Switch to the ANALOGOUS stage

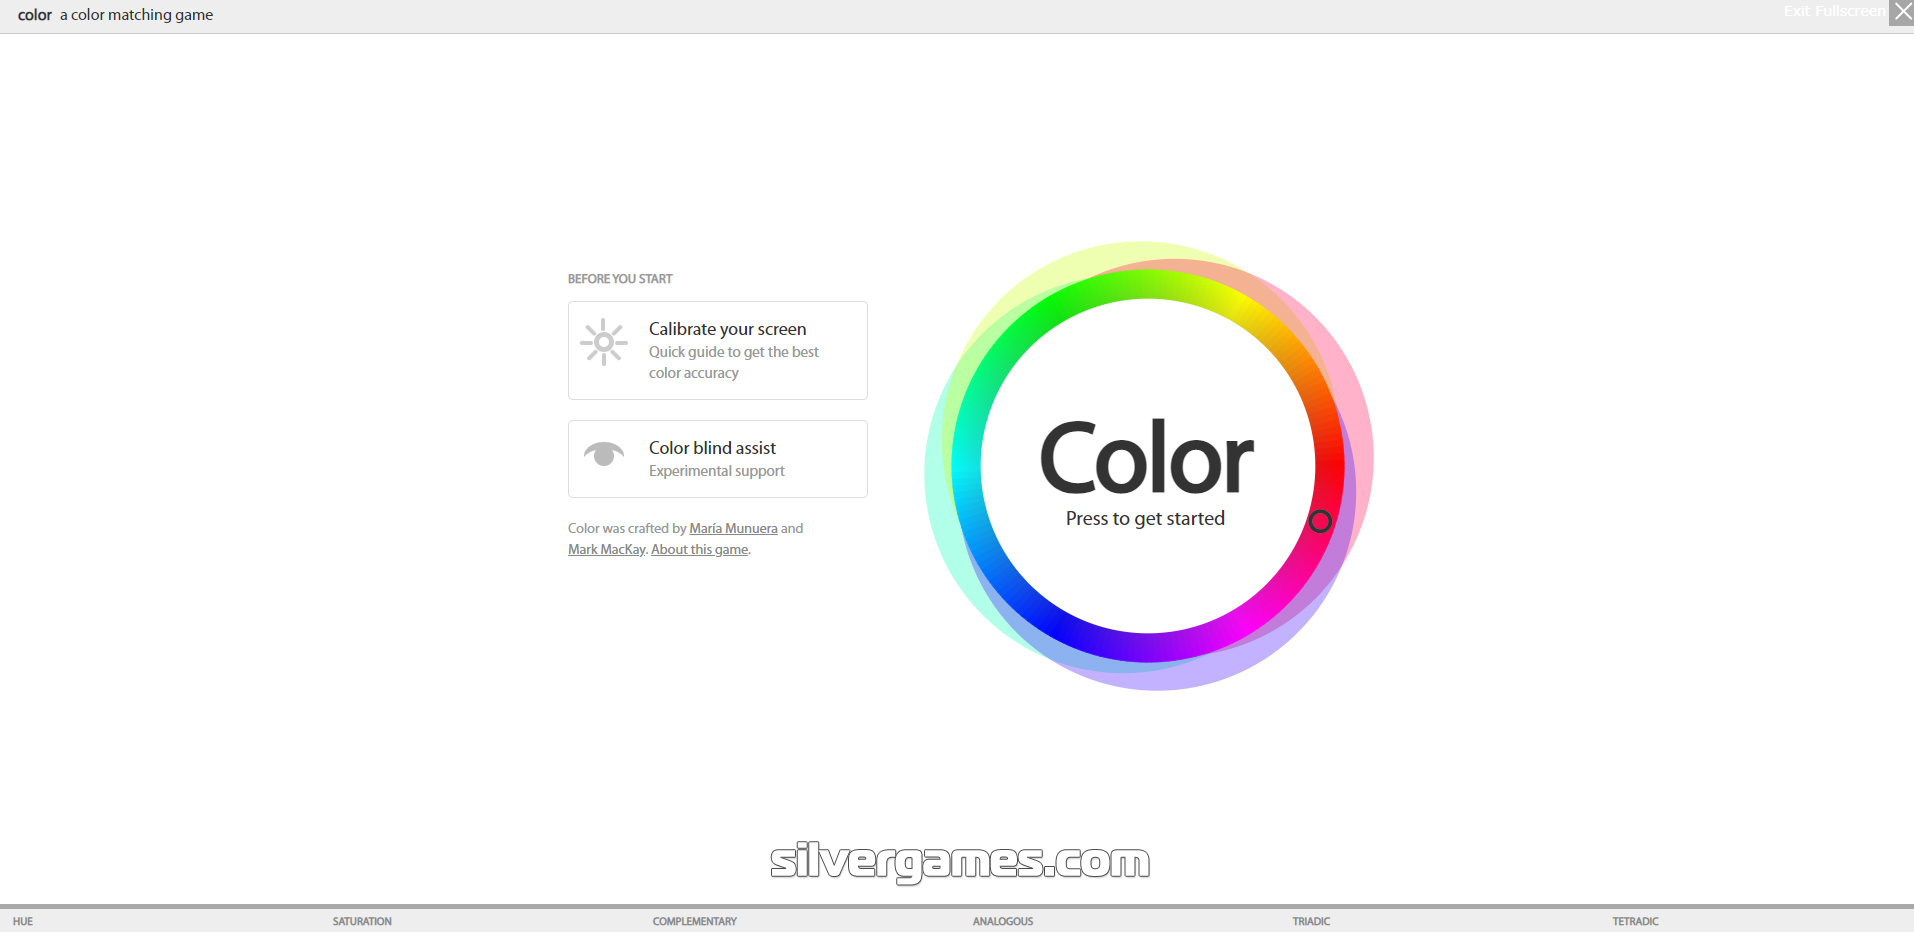coord(1002,921)
